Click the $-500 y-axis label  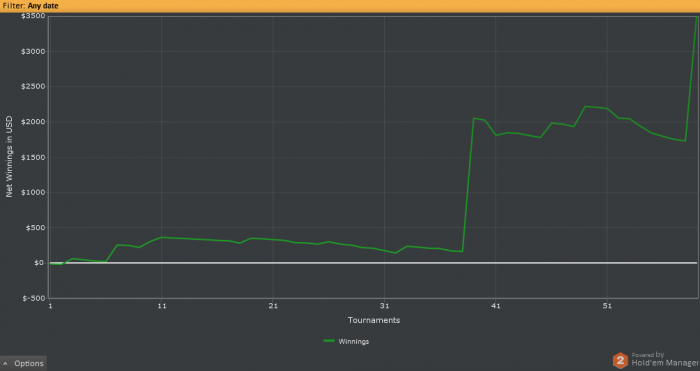click(x=34, y=298)
